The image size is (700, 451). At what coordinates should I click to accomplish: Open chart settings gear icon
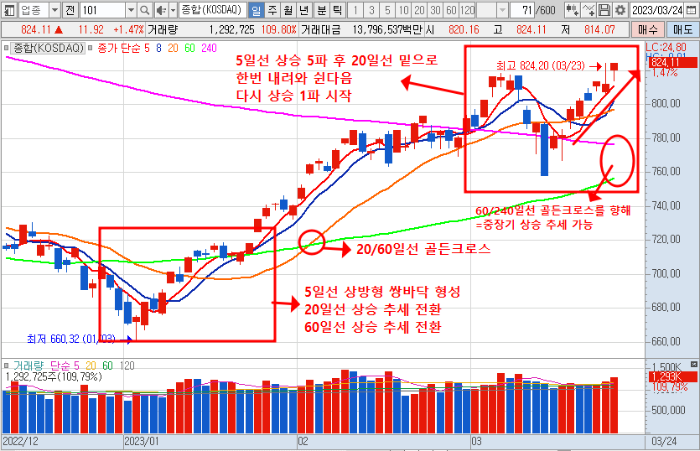[x=619, y=10]
